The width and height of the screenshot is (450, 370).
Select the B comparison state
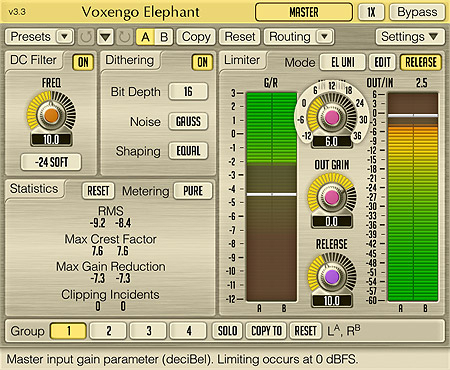tap(164, 37)
